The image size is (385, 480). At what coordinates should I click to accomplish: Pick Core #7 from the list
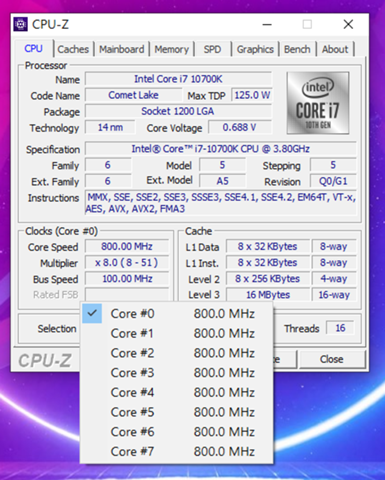(x=176, y=451)
